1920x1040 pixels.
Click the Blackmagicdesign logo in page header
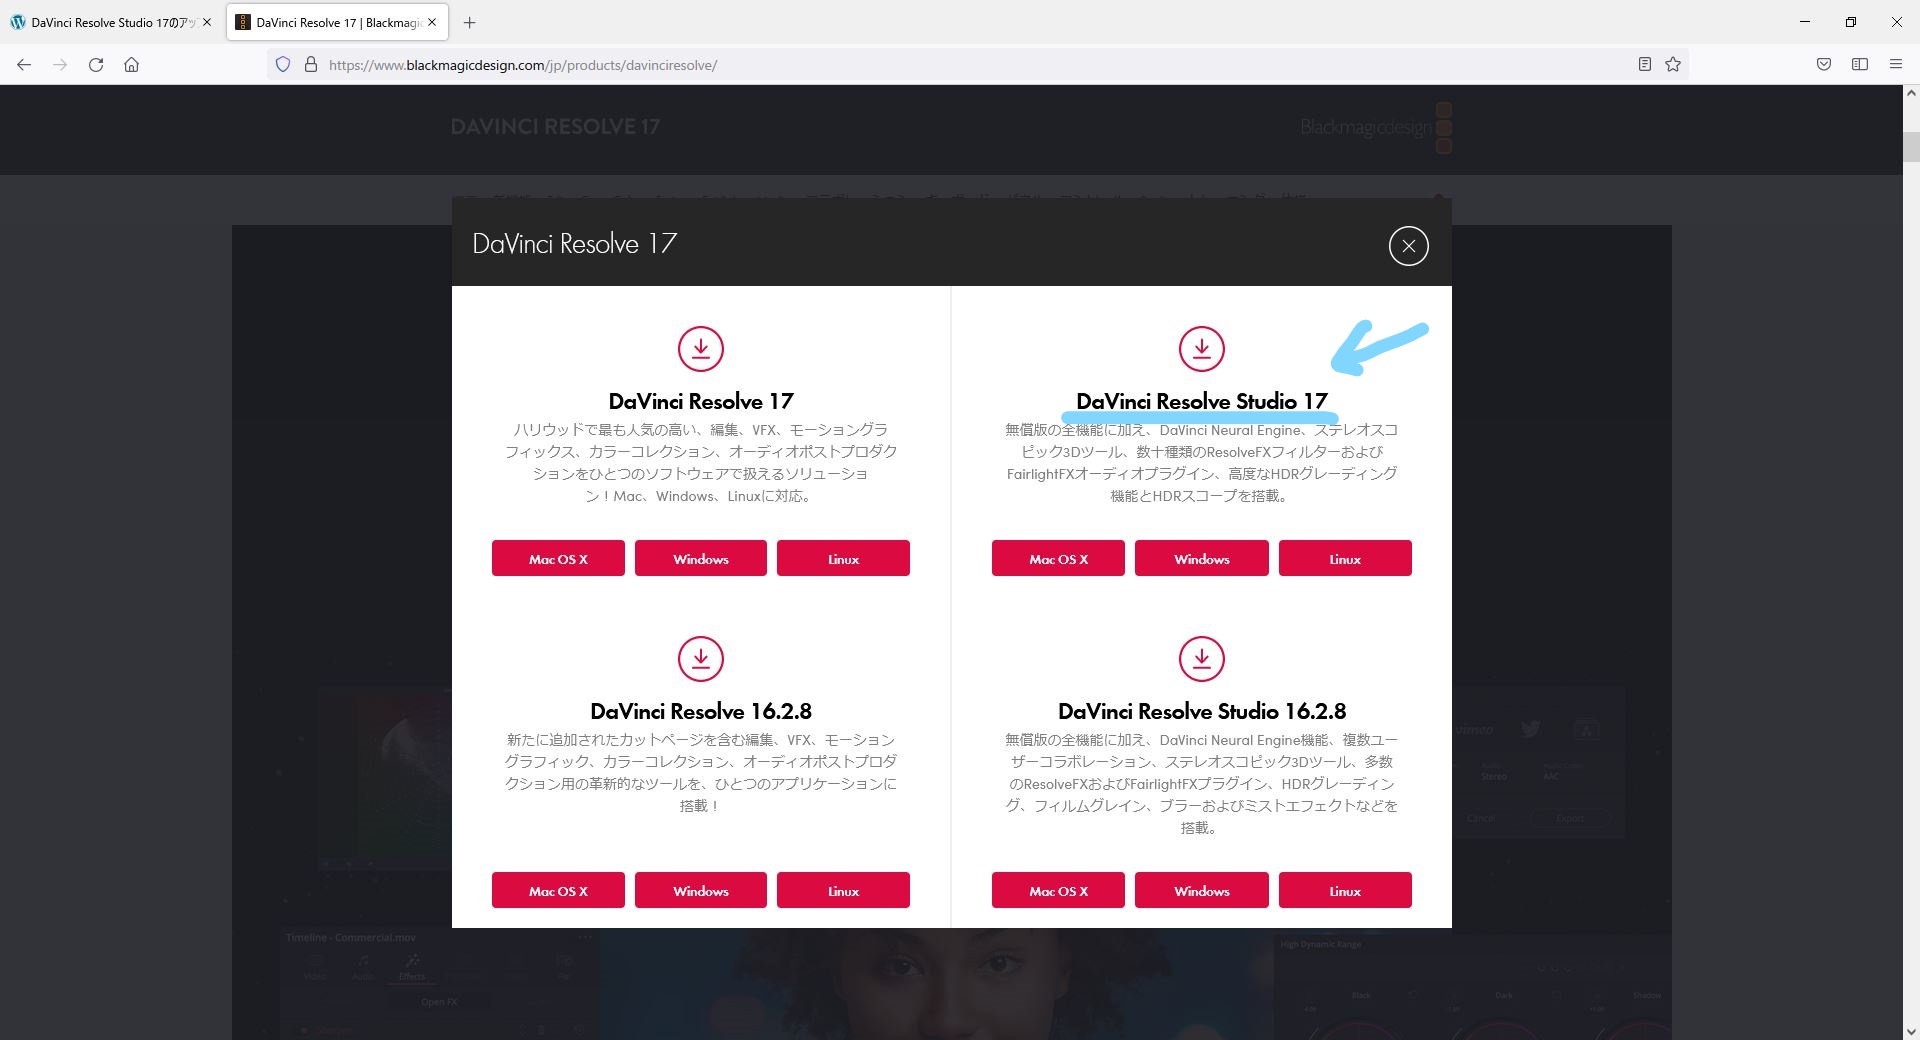click(1376, 127)
